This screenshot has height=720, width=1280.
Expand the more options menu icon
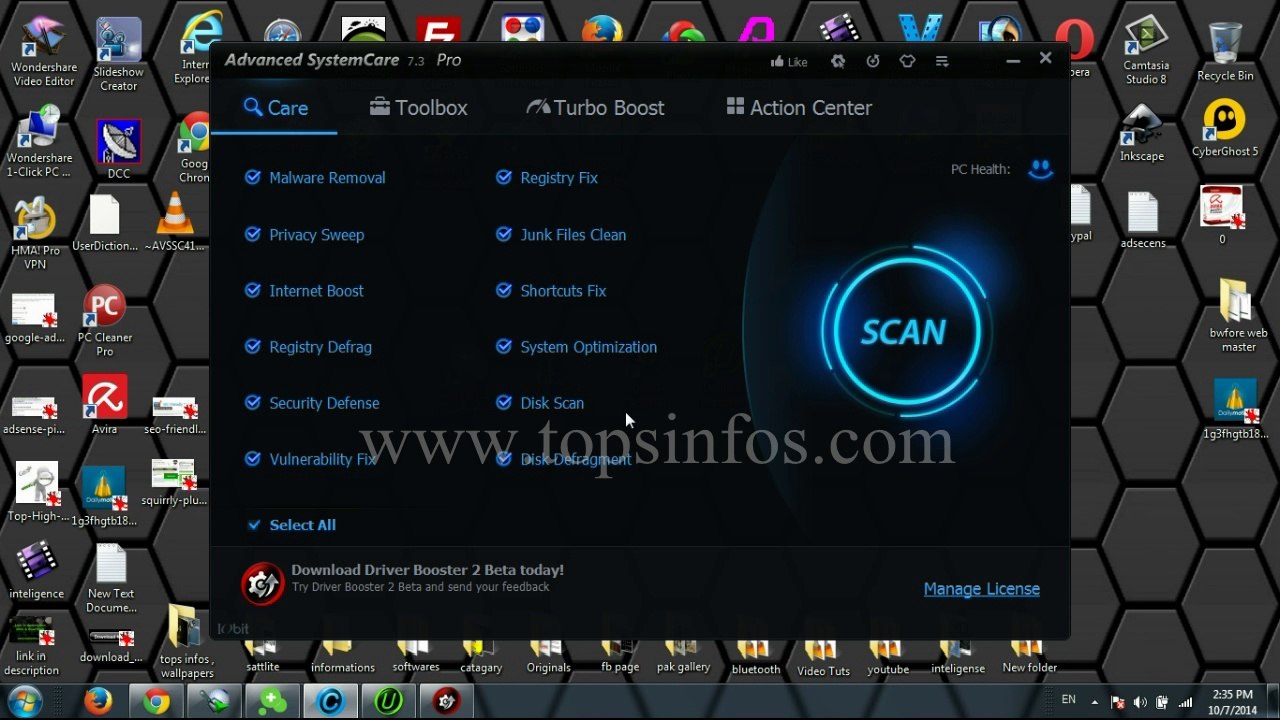[942, 61]
